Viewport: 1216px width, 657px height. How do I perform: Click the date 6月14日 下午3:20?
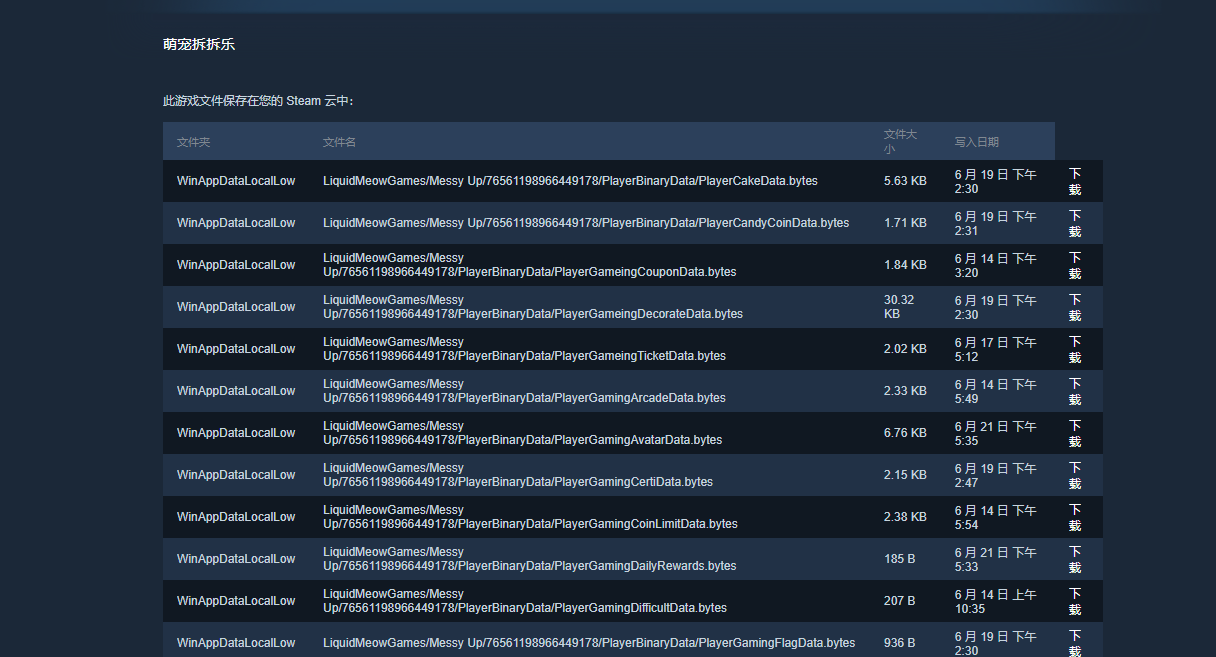[x=996, y=265]
